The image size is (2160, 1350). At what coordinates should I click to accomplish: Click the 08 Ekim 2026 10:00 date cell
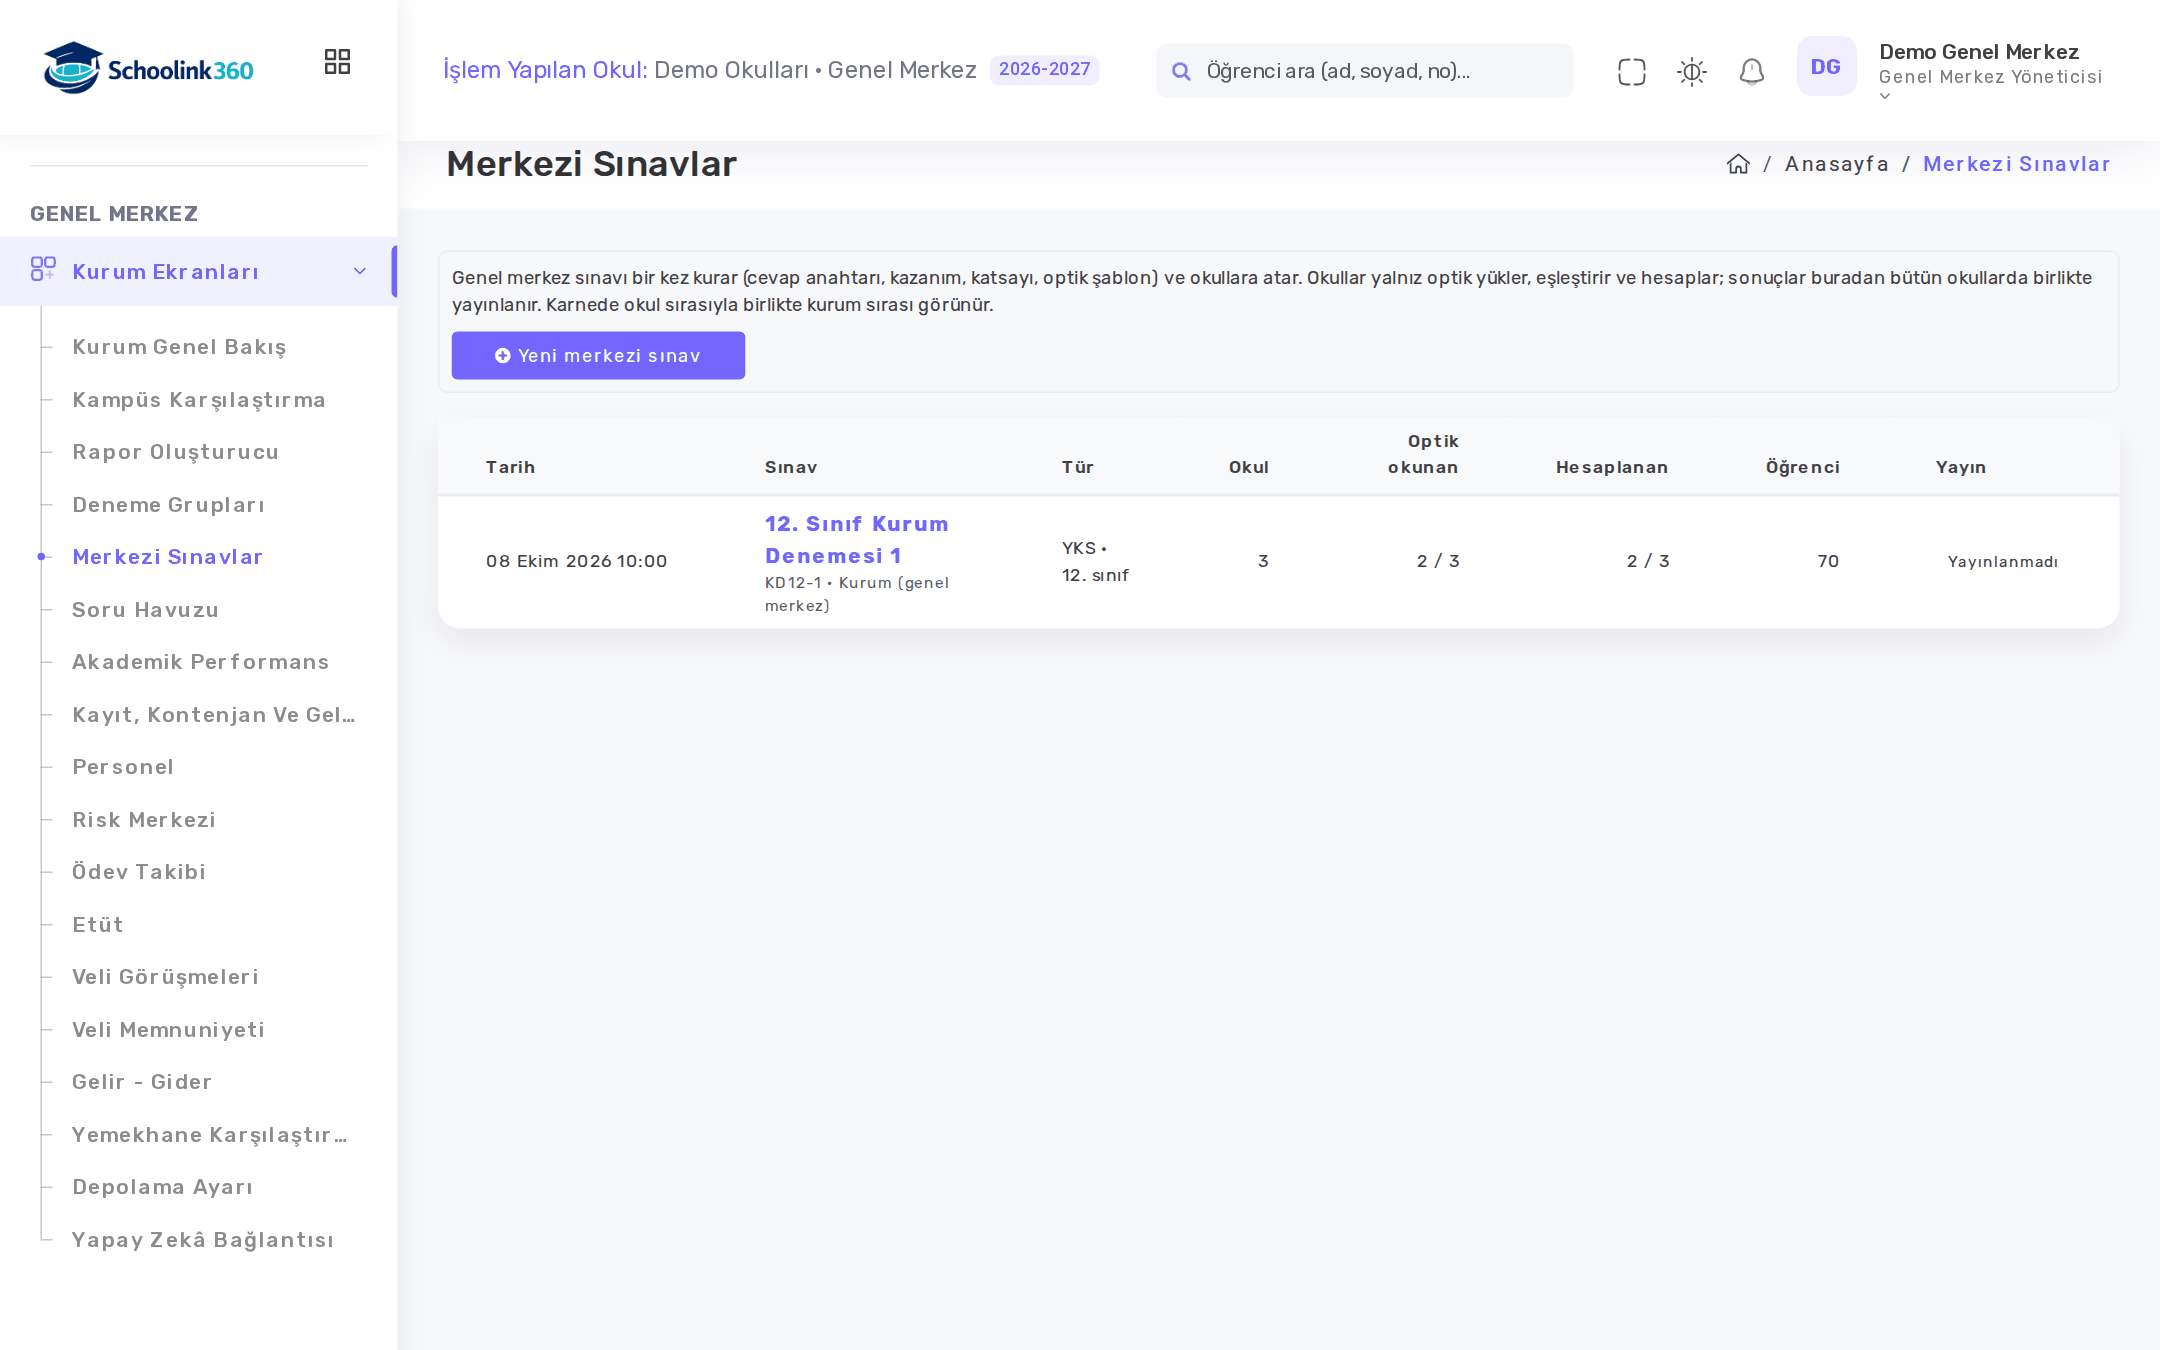click(x=577, y=561)
